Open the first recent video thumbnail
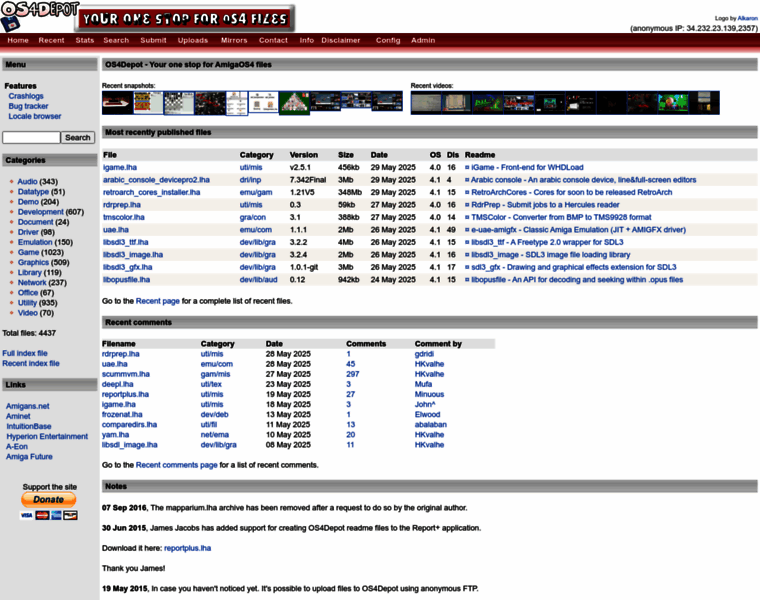 426,103
